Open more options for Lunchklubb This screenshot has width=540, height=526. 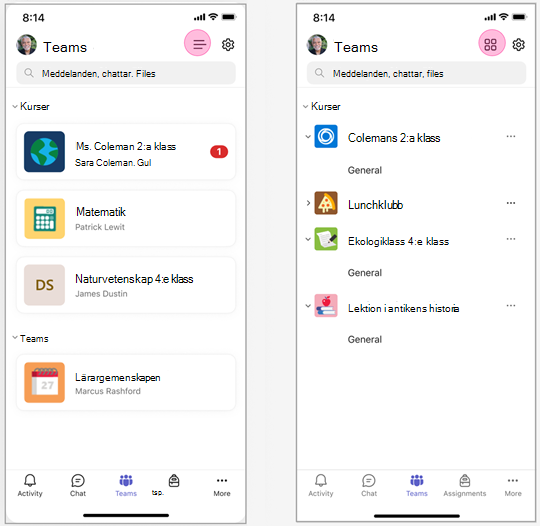pos(511,203)
